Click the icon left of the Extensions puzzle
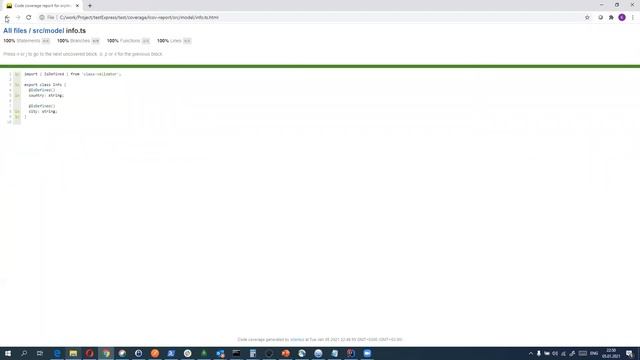640x360 pixels. pyautogui.click(x=600, y=18)
